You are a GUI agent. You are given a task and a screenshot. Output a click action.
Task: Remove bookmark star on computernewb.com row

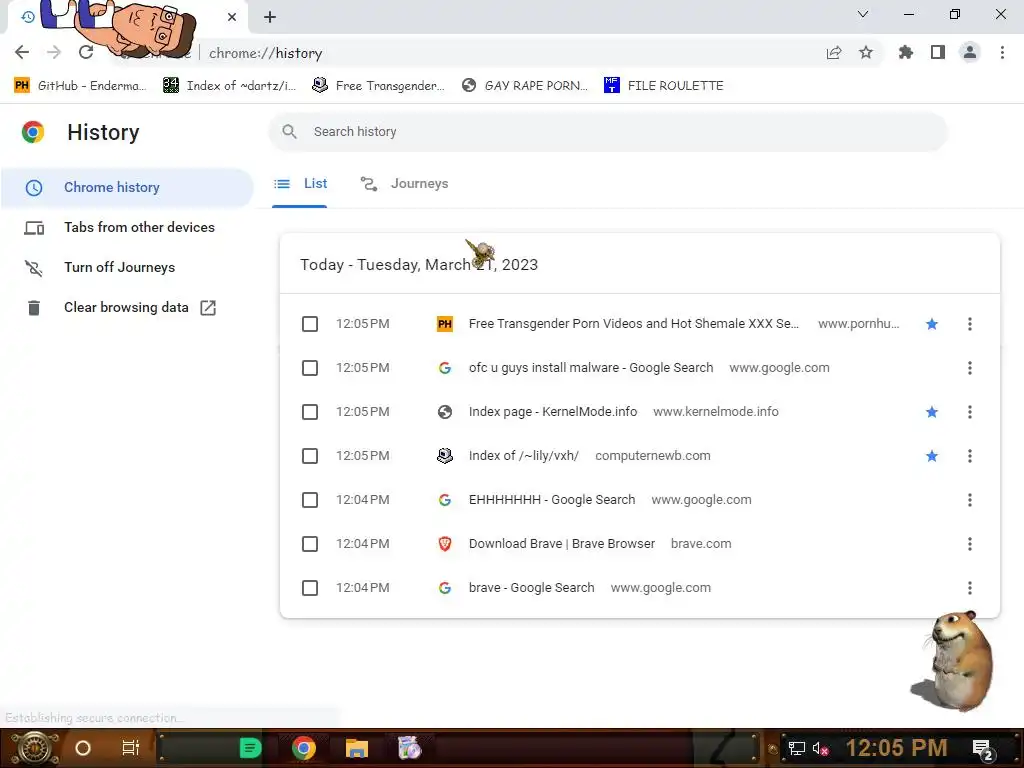pyautogui.click(x=932, y=456)
